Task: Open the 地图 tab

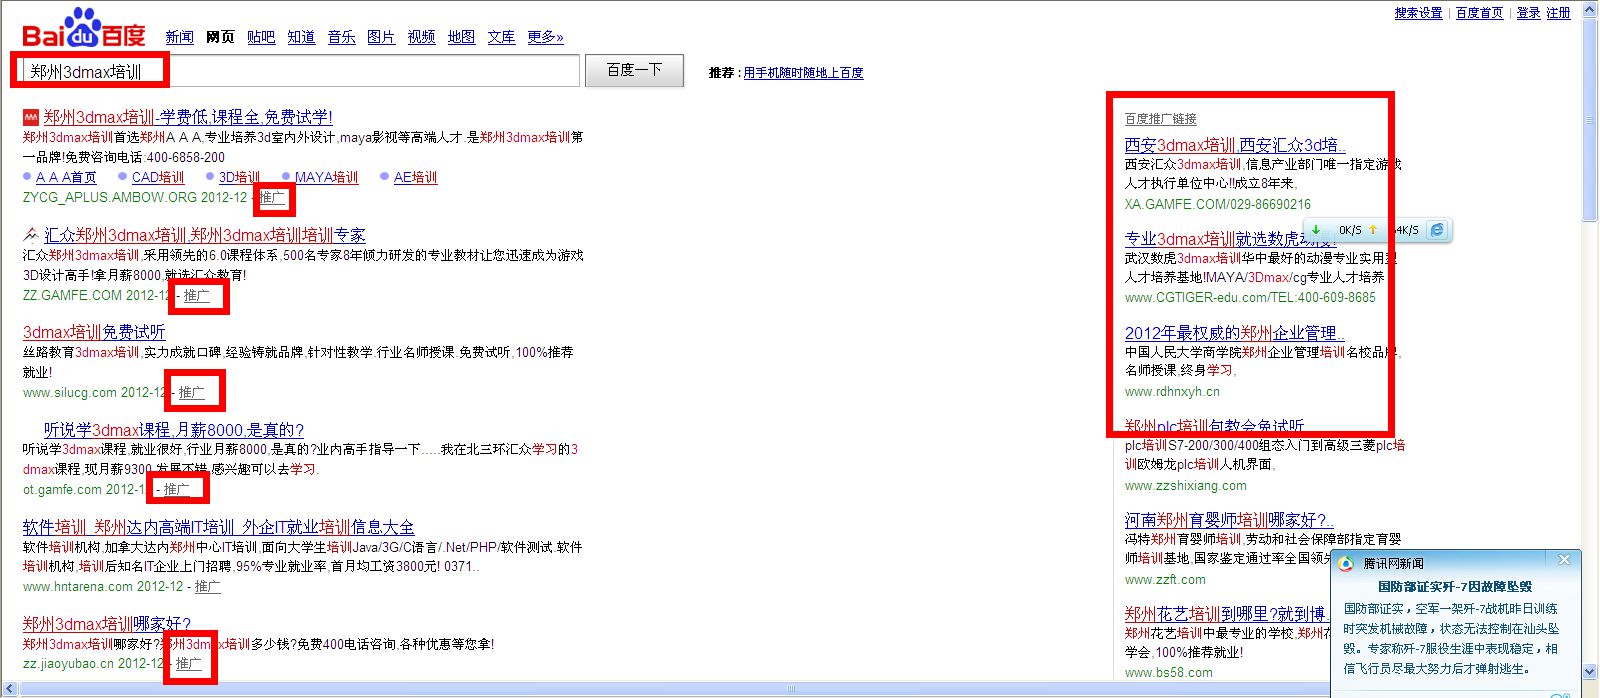Action: [x=461, y=37]
